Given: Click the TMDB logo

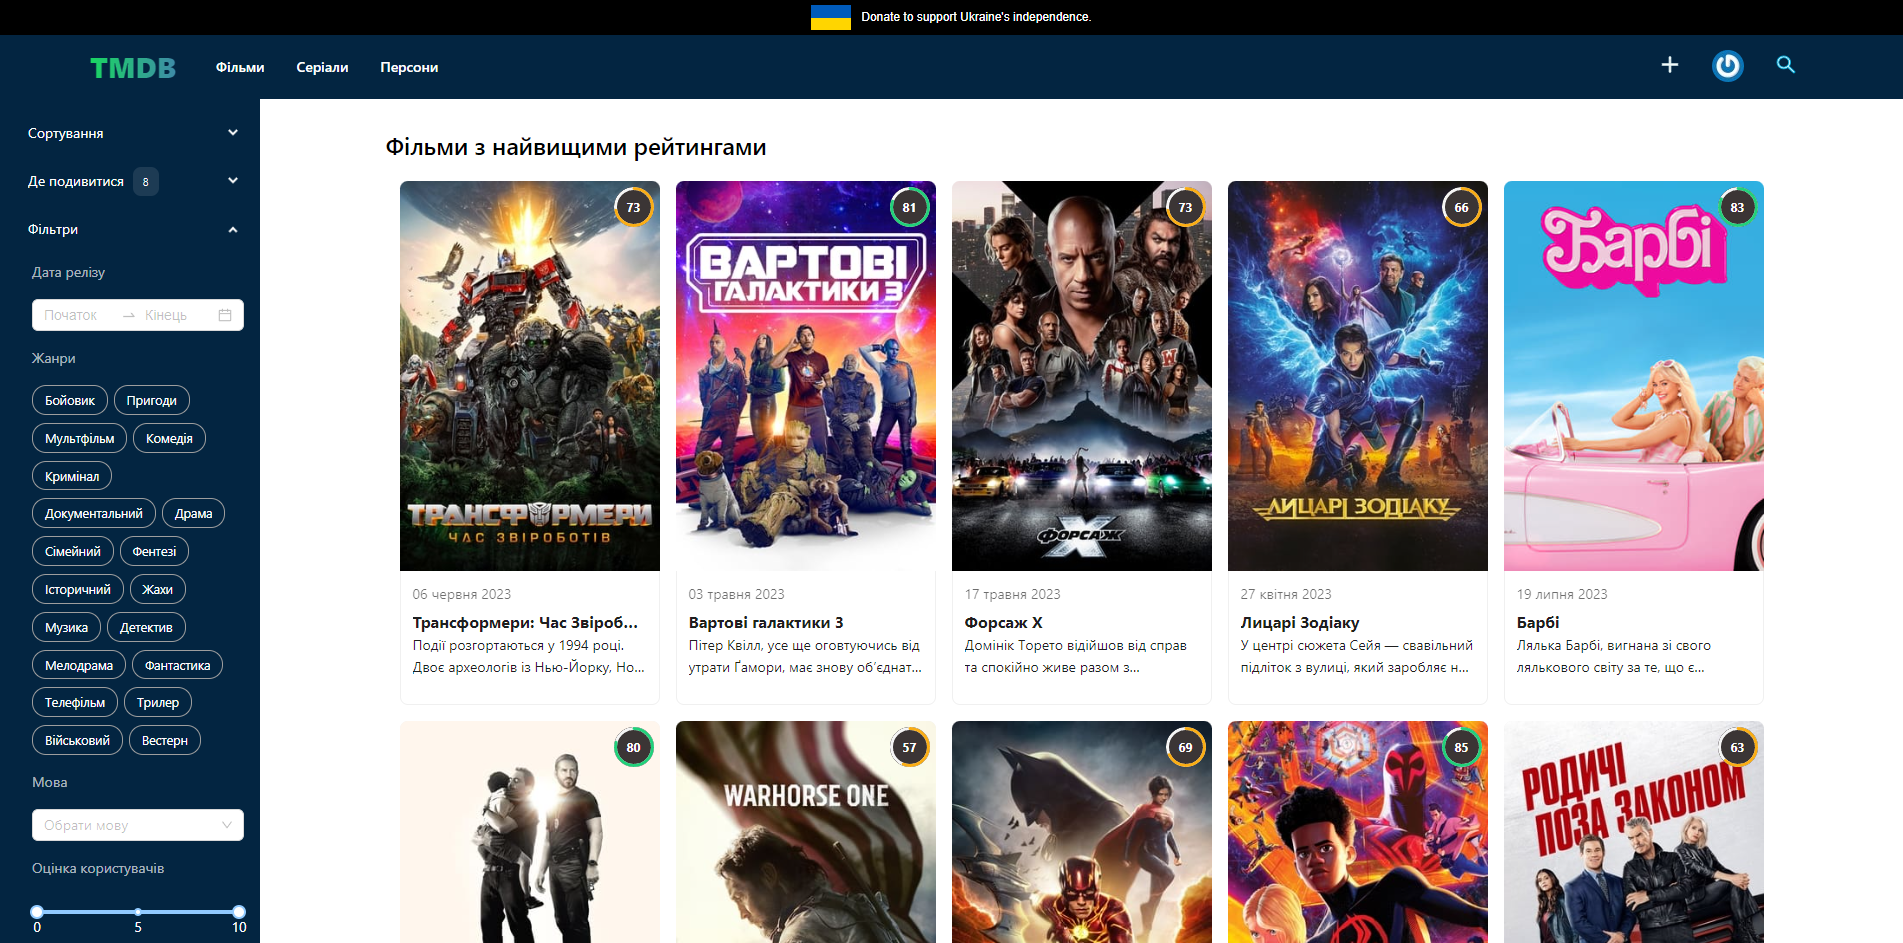Looking at the screenshot, I should [133, 67].
